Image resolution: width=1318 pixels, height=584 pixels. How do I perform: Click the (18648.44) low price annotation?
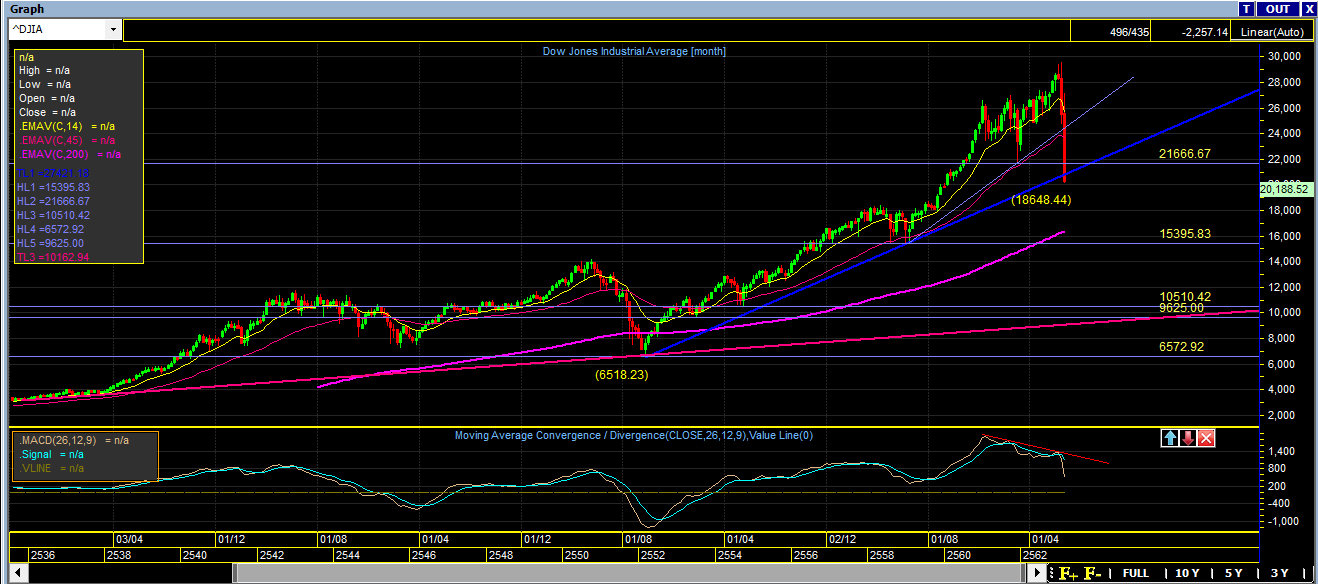click(1041, 200)
